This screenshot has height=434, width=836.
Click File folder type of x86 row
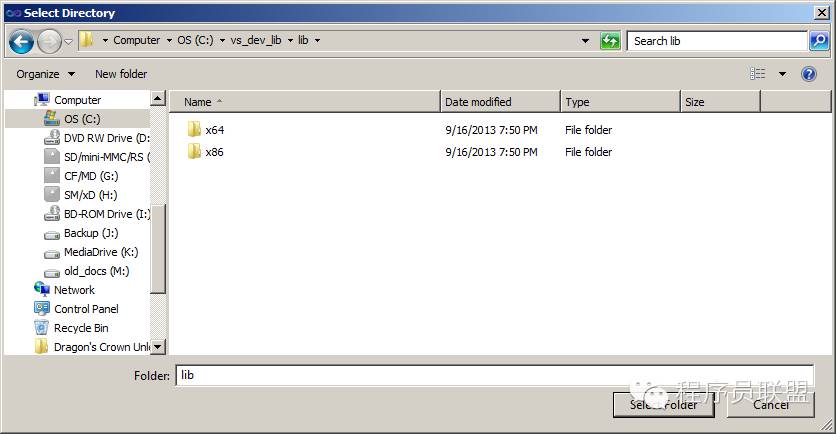pyautogui.click(x=589, y=152)
